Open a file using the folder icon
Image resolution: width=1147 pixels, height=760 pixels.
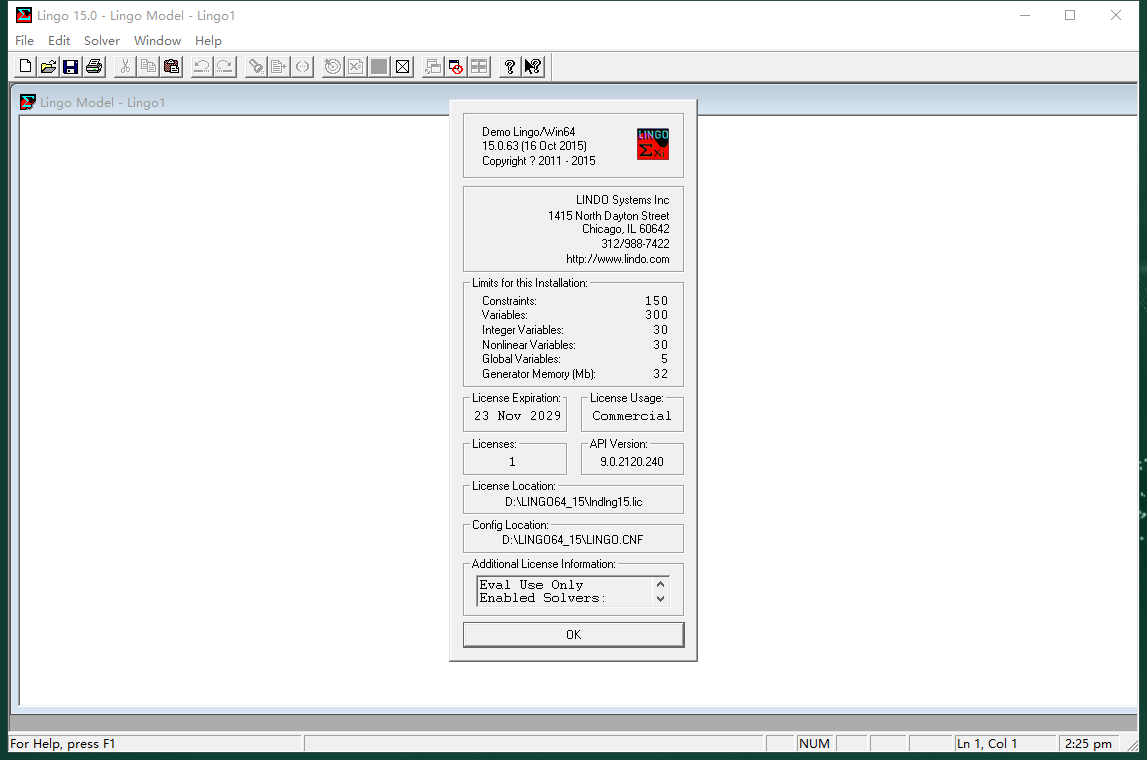(x=48, y=67)
